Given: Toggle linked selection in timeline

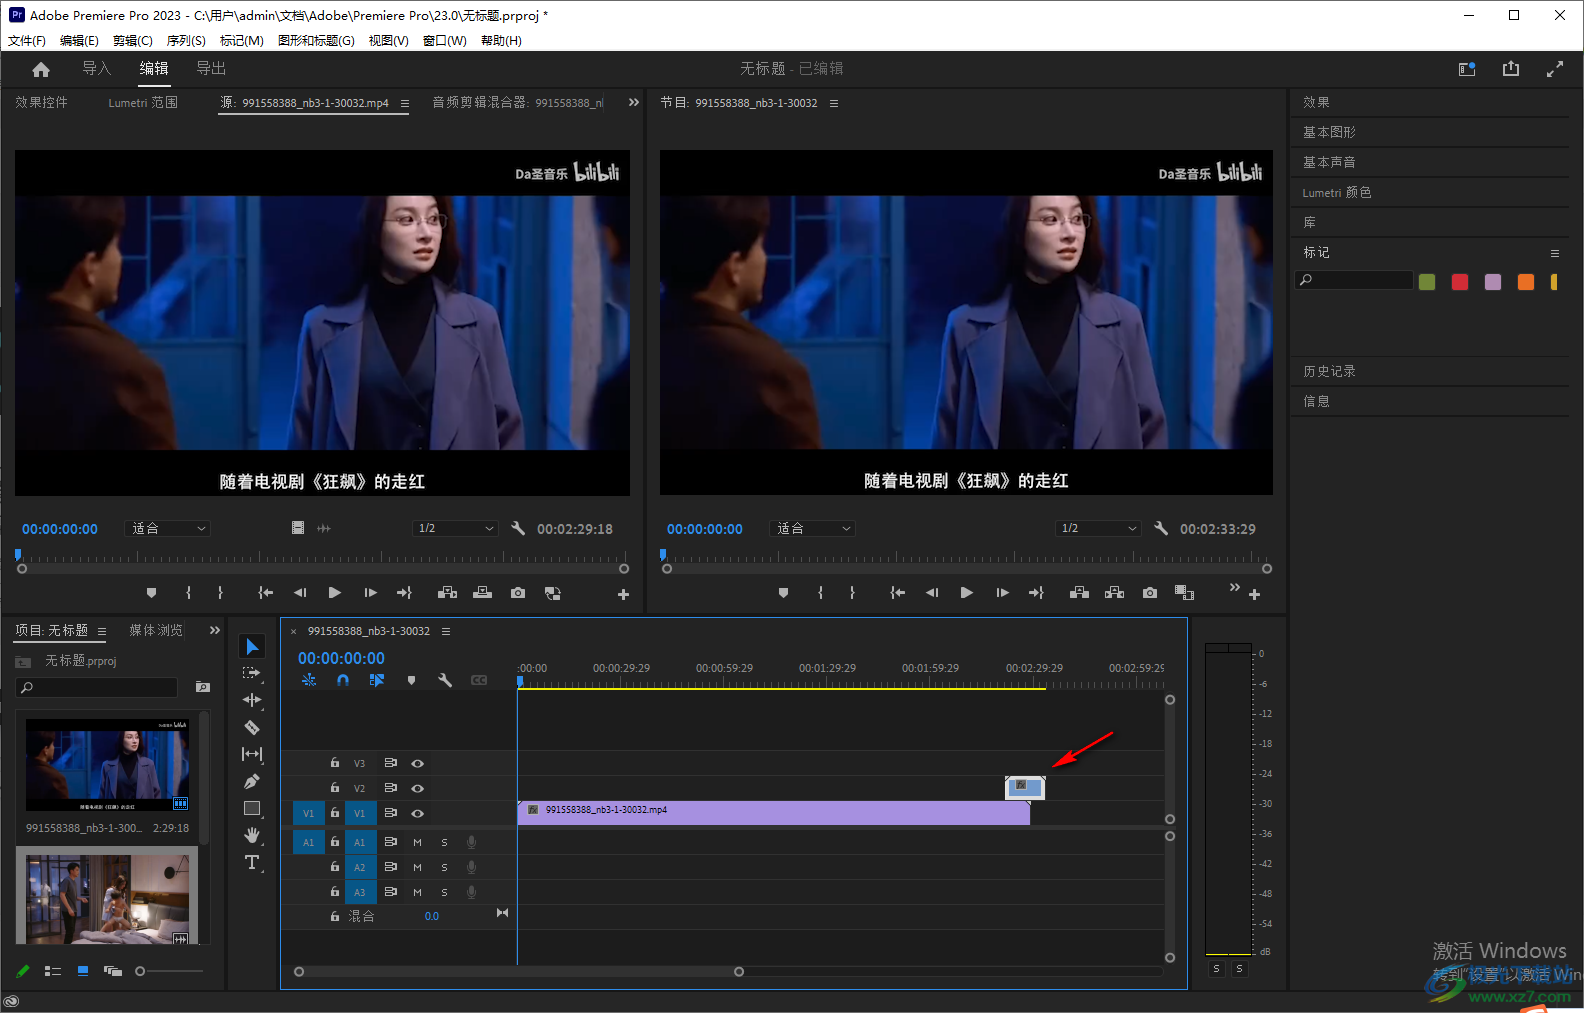Looking at the screenshot, I should click(x=377, y=680).
